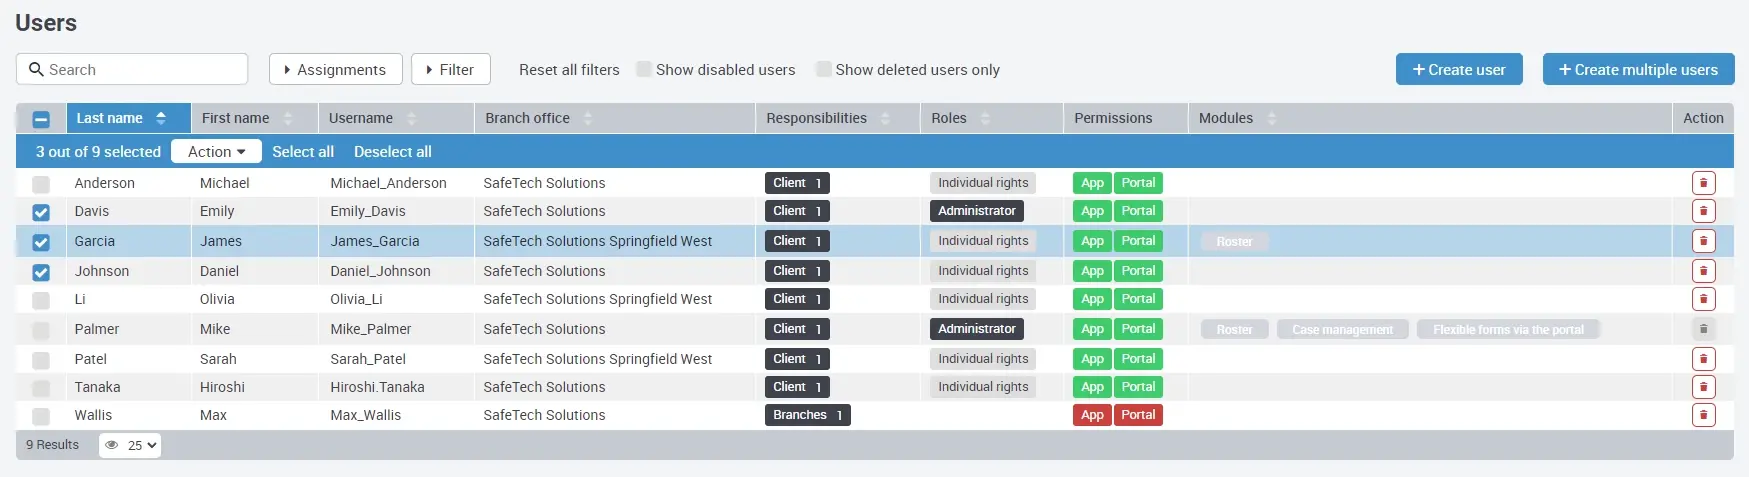Image resolution: width=1749 pixels, height=477 pixels.
Task: Open the bulk Action dropdown
Action: [x=216, y=151]
